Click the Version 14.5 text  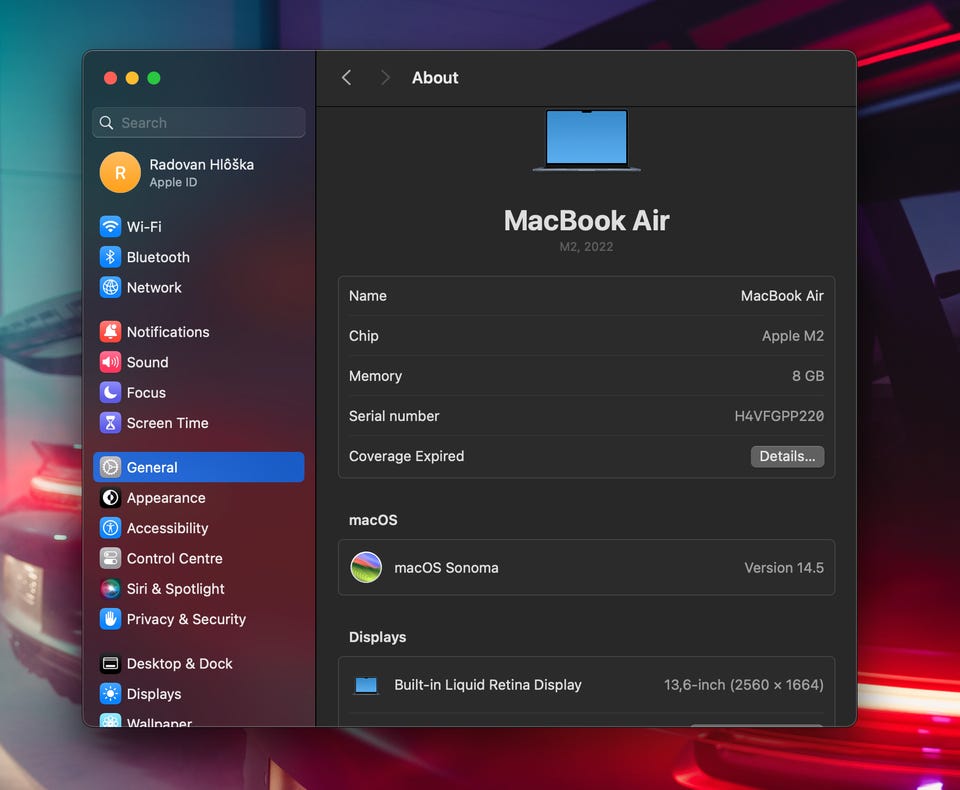tap(784, 568)
